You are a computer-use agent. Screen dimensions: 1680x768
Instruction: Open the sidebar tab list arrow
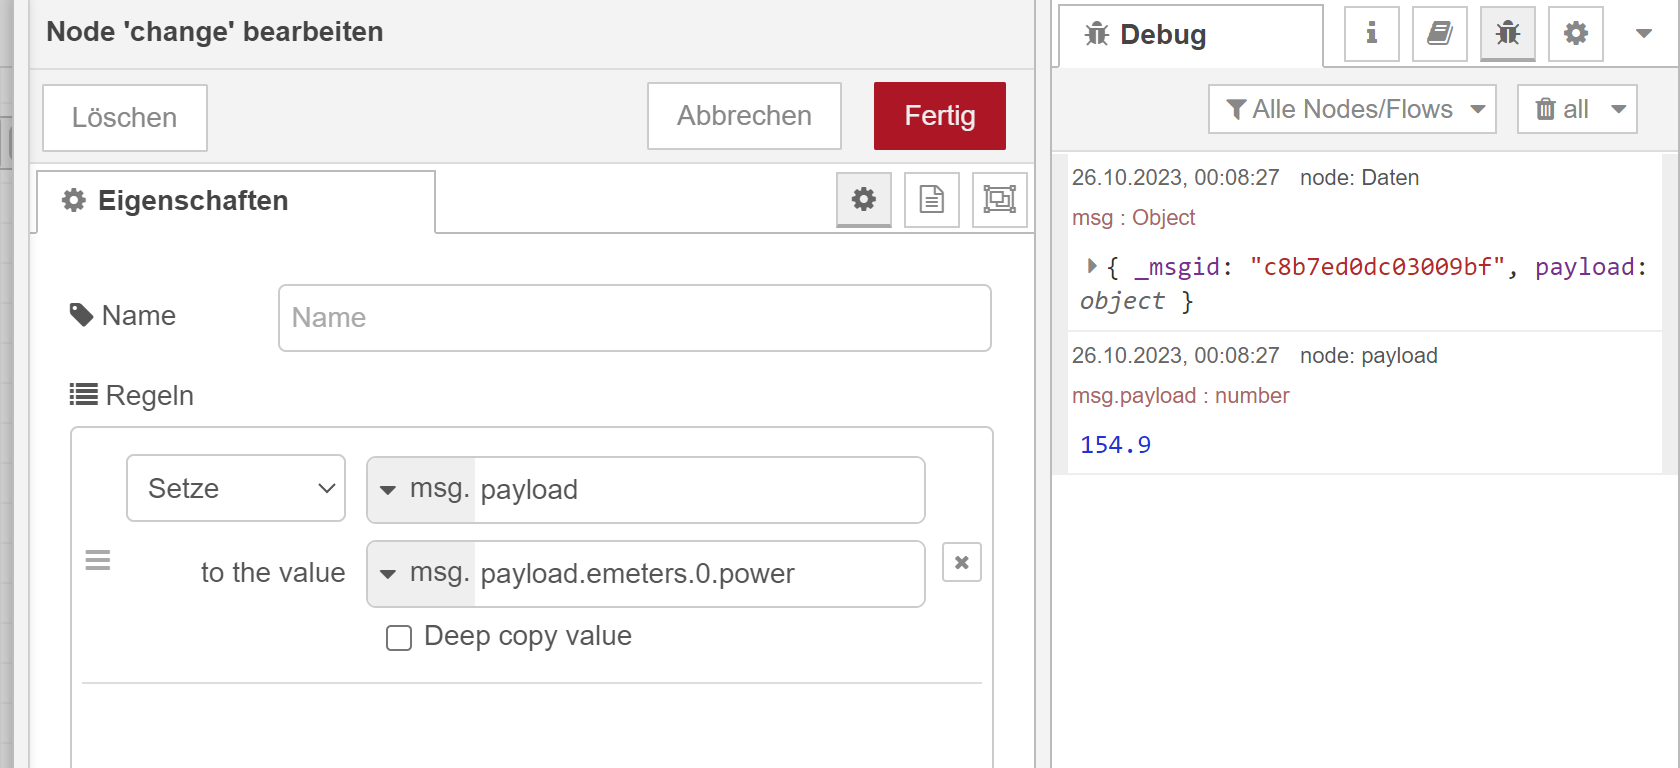coord(1643,34)
